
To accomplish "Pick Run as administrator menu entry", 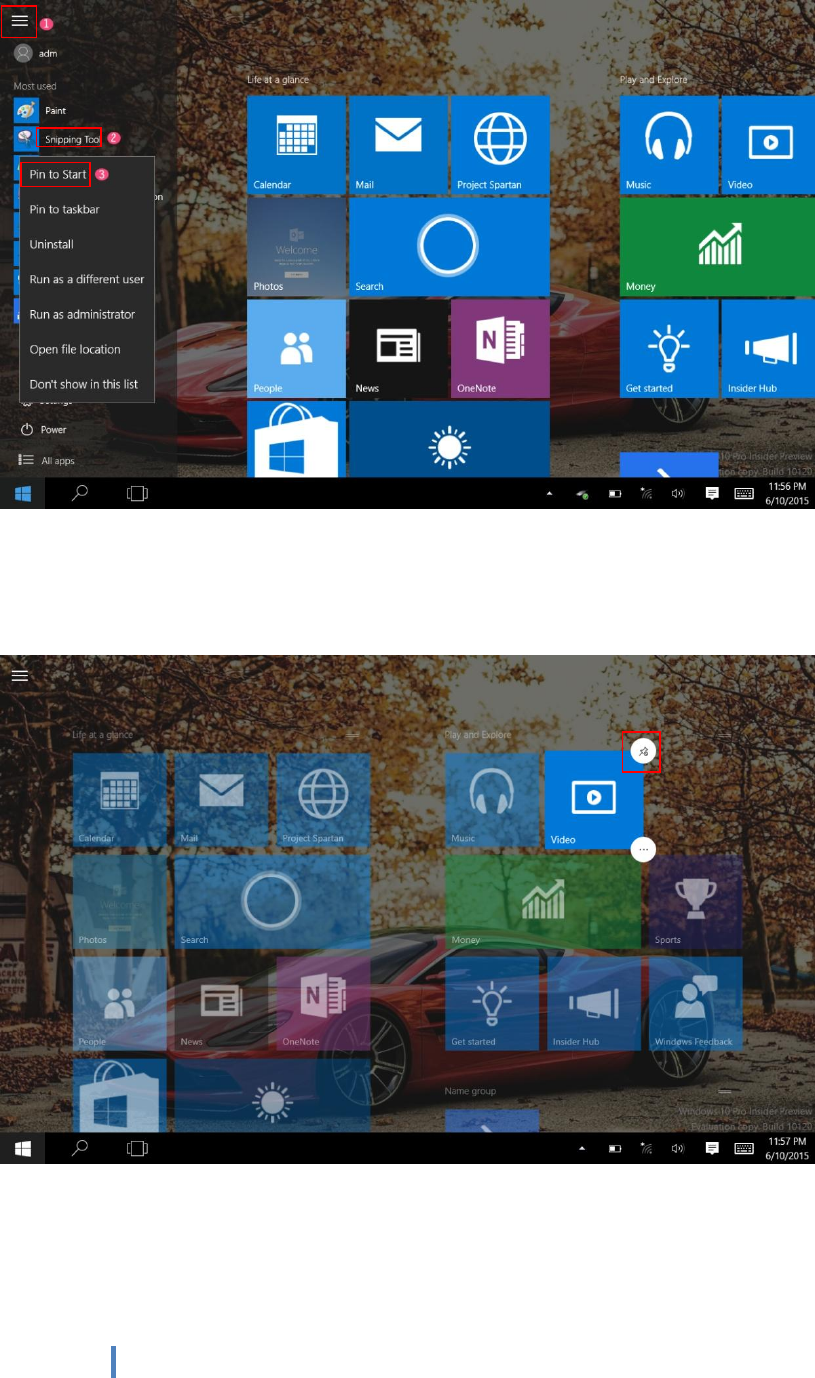I will (x=82, y=314).
